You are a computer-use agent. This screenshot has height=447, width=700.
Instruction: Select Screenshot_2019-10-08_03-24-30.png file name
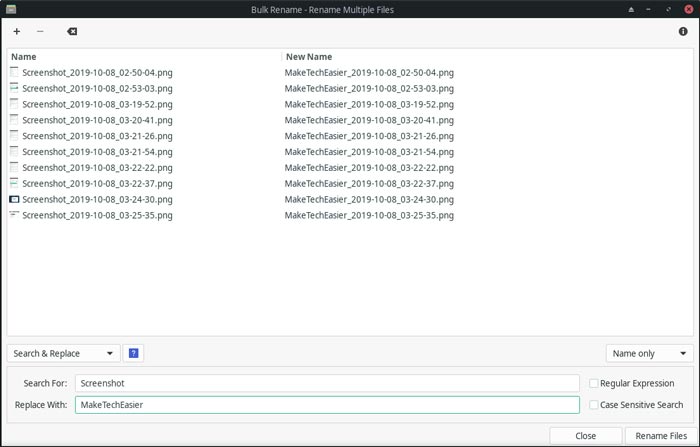[97, 199]
